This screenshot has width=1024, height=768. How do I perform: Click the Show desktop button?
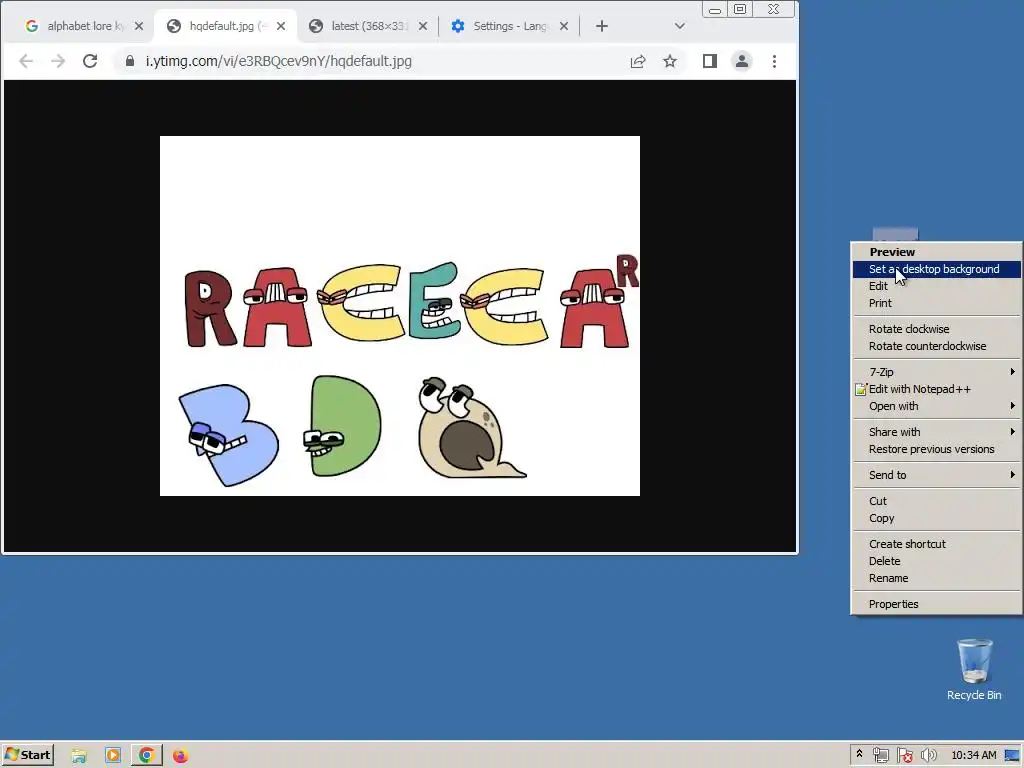(x=1013, y=756)
